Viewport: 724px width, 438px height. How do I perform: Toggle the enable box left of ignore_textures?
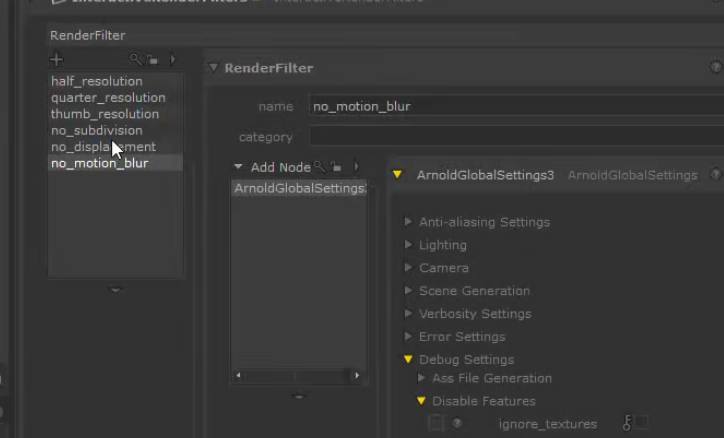click(436, 423)
